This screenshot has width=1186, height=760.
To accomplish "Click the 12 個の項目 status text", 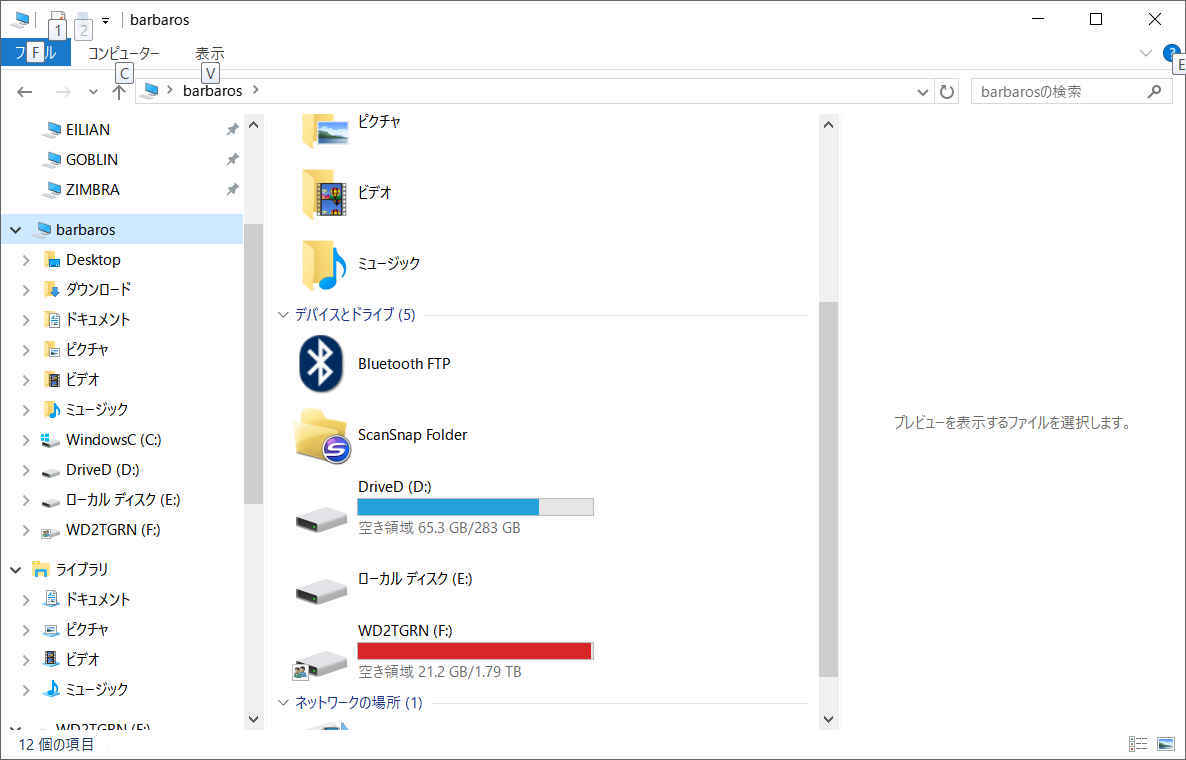I will pos(56,744).
